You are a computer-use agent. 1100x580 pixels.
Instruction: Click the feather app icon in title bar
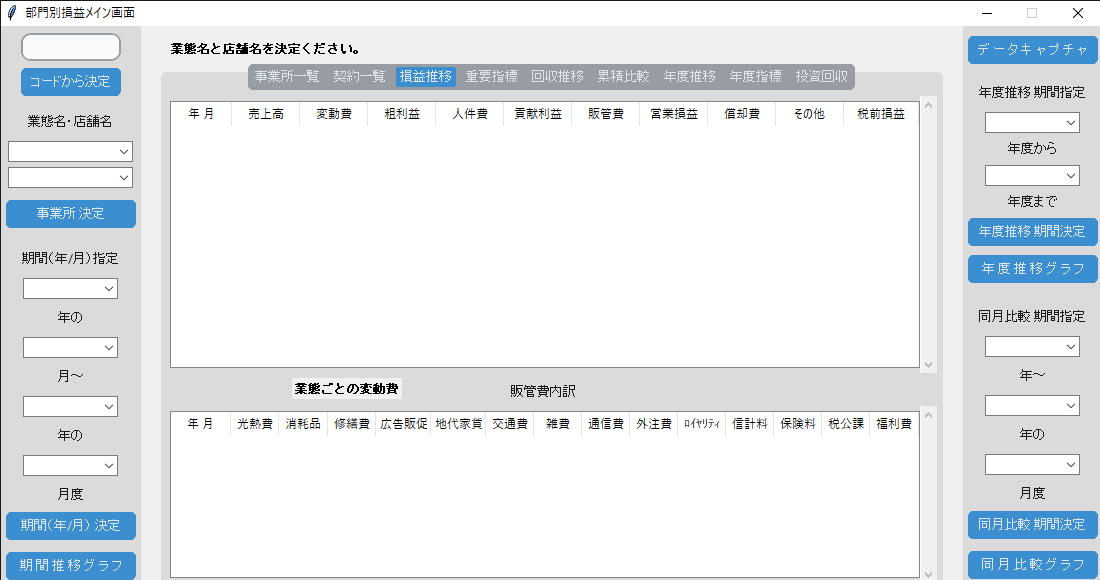[12, 13]
